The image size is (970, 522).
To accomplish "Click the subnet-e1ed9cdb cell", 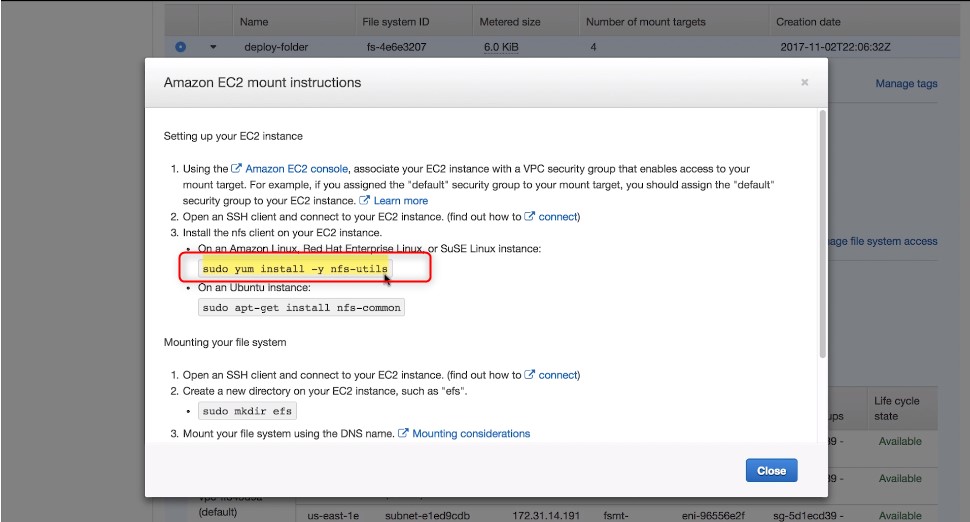I will click(x=427, y=515).
